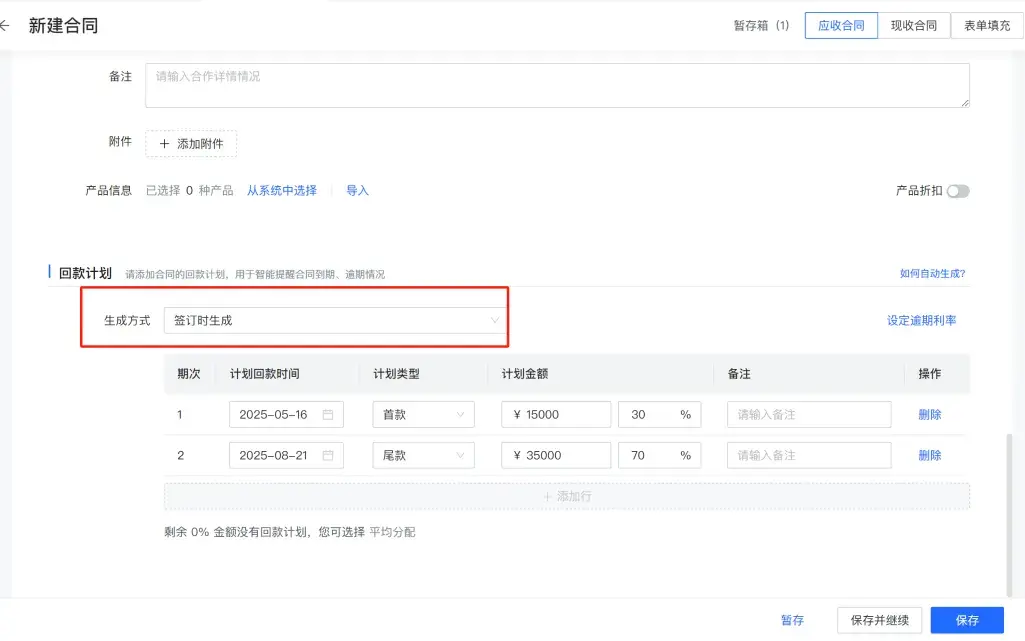
Task: Switch to the 表单填充 tab
Action: (x=987, y=25)
